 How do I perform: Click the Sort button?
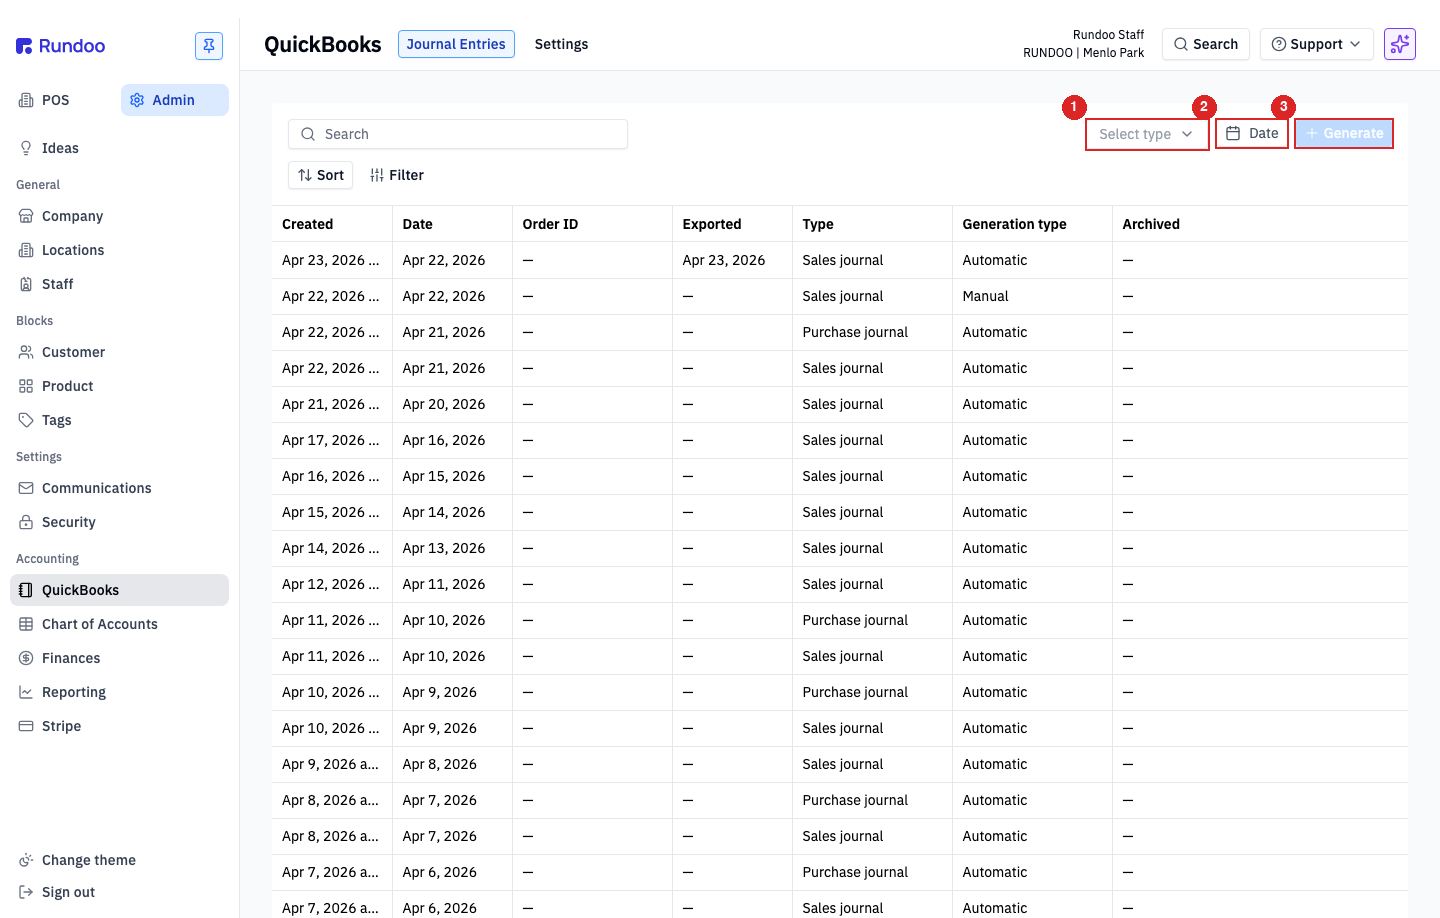click(320, 175)
